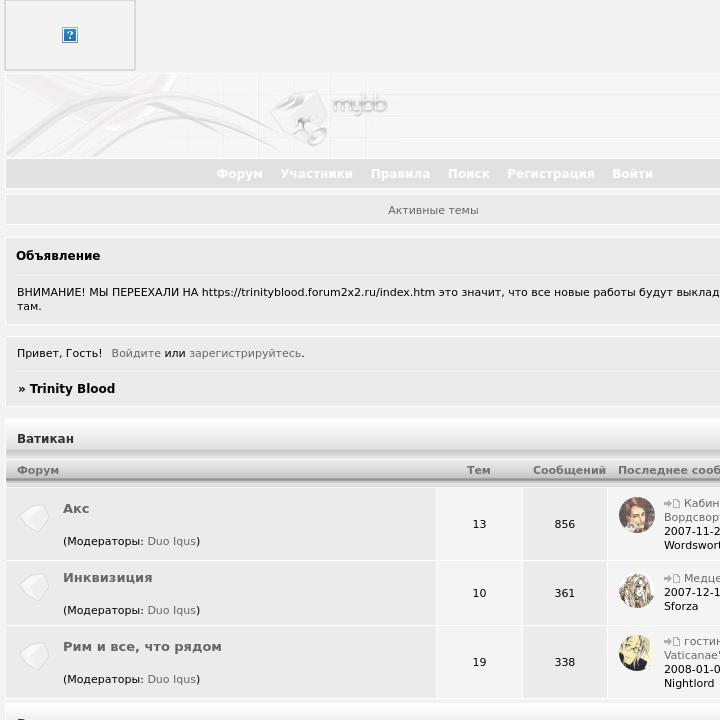The image size is (720, 720).
Task: Open avatar in Рим и все, что рядом row
Action: [x=636, y=652]
